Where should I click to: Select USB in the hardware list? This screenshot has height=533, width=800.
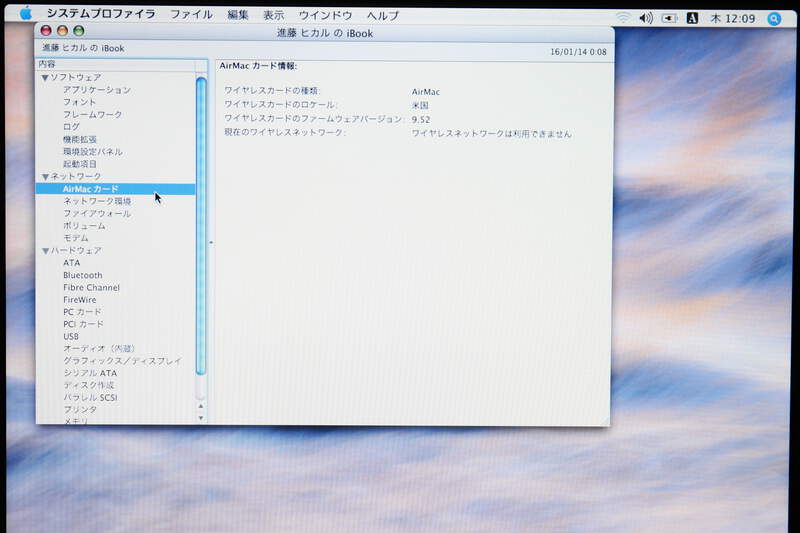click(x=71, y=336)
